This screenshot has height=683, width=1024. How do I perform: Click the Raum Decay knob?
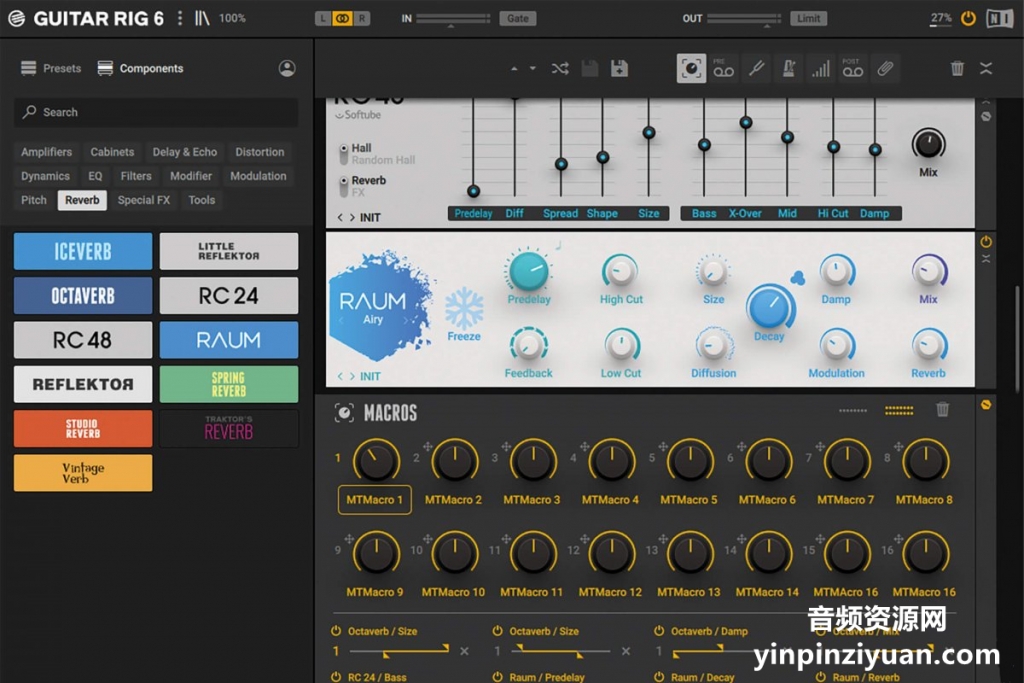(x=769, y=307)
